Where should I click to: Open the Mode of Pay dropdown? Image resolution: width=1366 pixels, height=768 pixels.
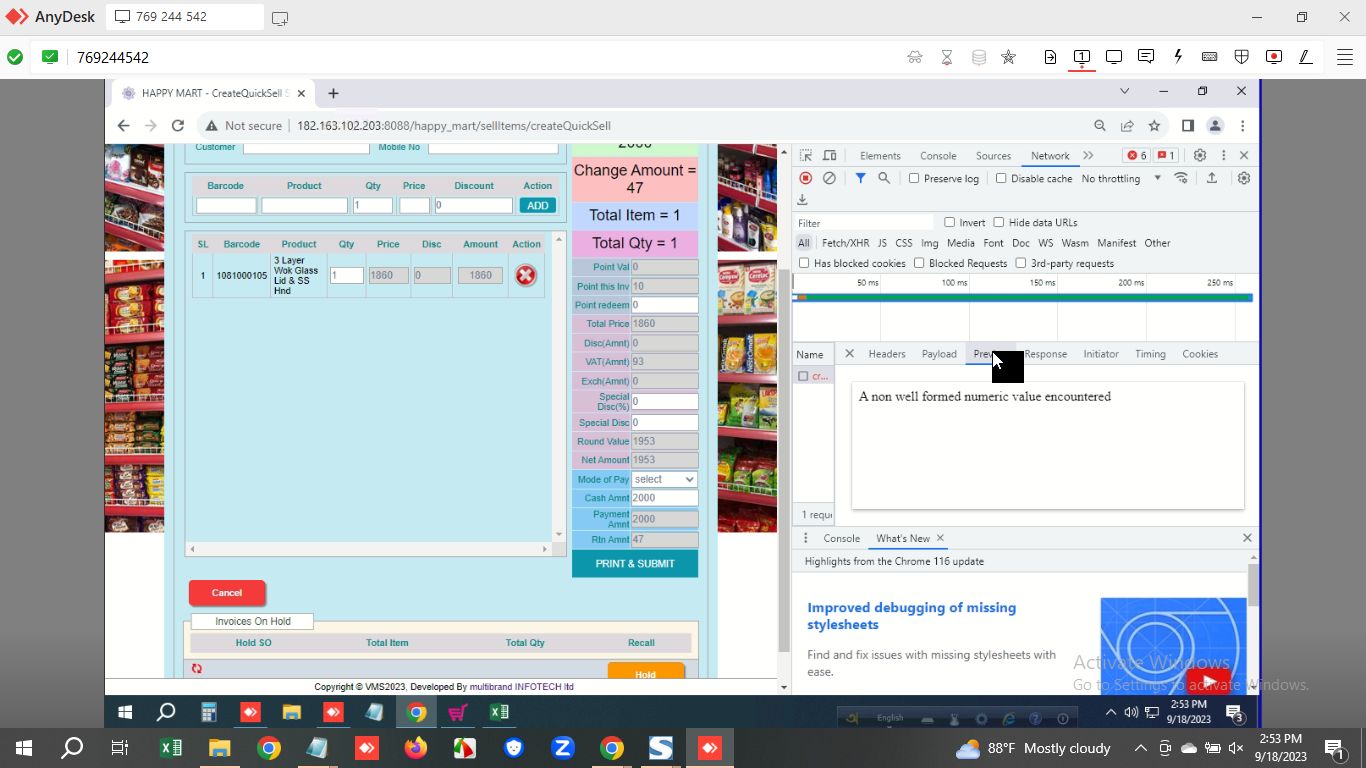point(664,479)
